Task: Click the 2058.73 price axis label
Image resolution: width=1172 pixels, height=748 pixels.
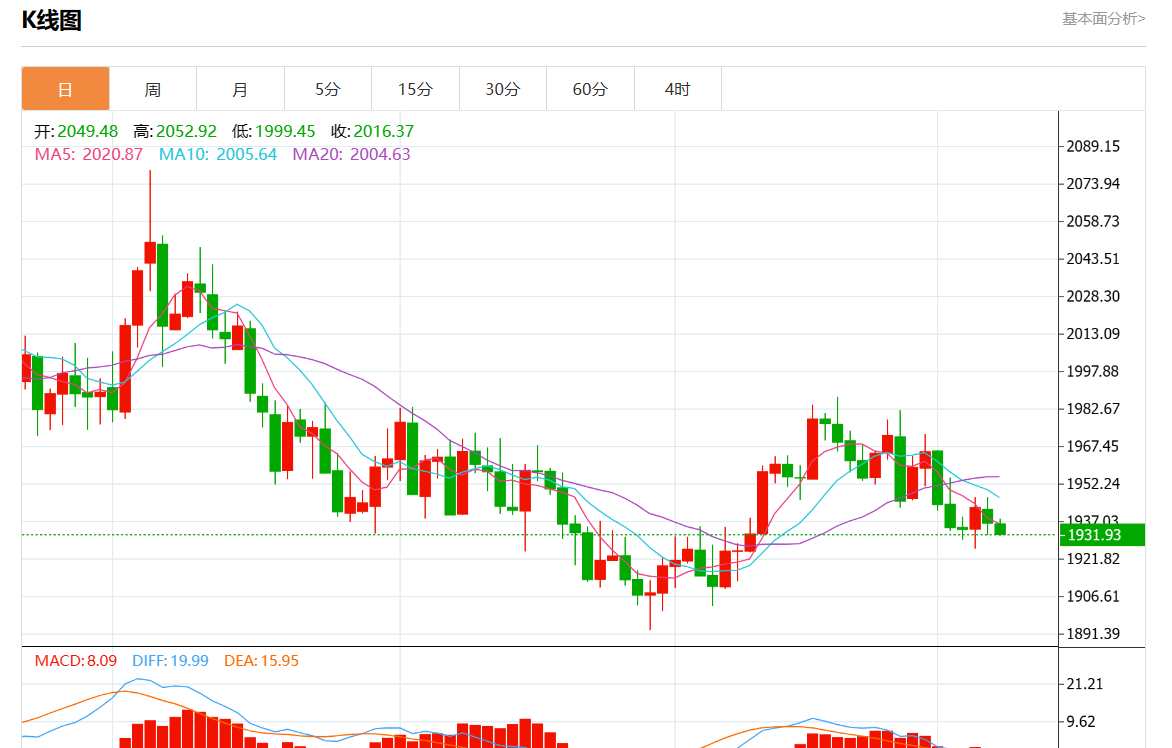Action: tap(1093, 221)
